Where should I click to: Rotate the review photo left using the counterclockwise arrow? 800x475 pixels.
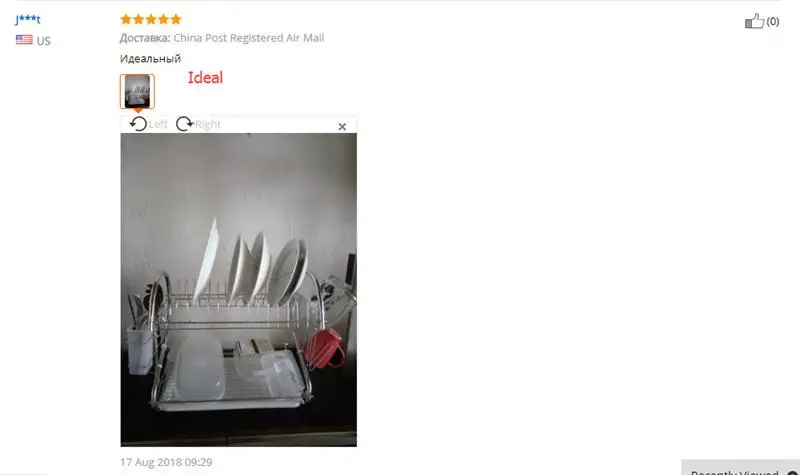pyautogui.click(x=138, y=124)
